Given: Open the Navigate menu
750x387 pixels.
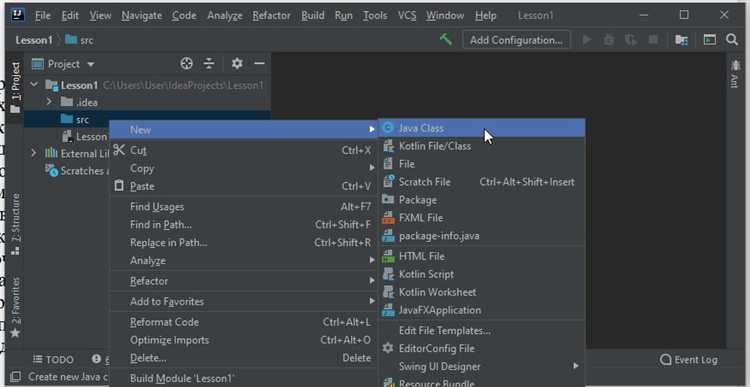Looking at the screenshot, I should pyautogui.click(x=142, y=16).
